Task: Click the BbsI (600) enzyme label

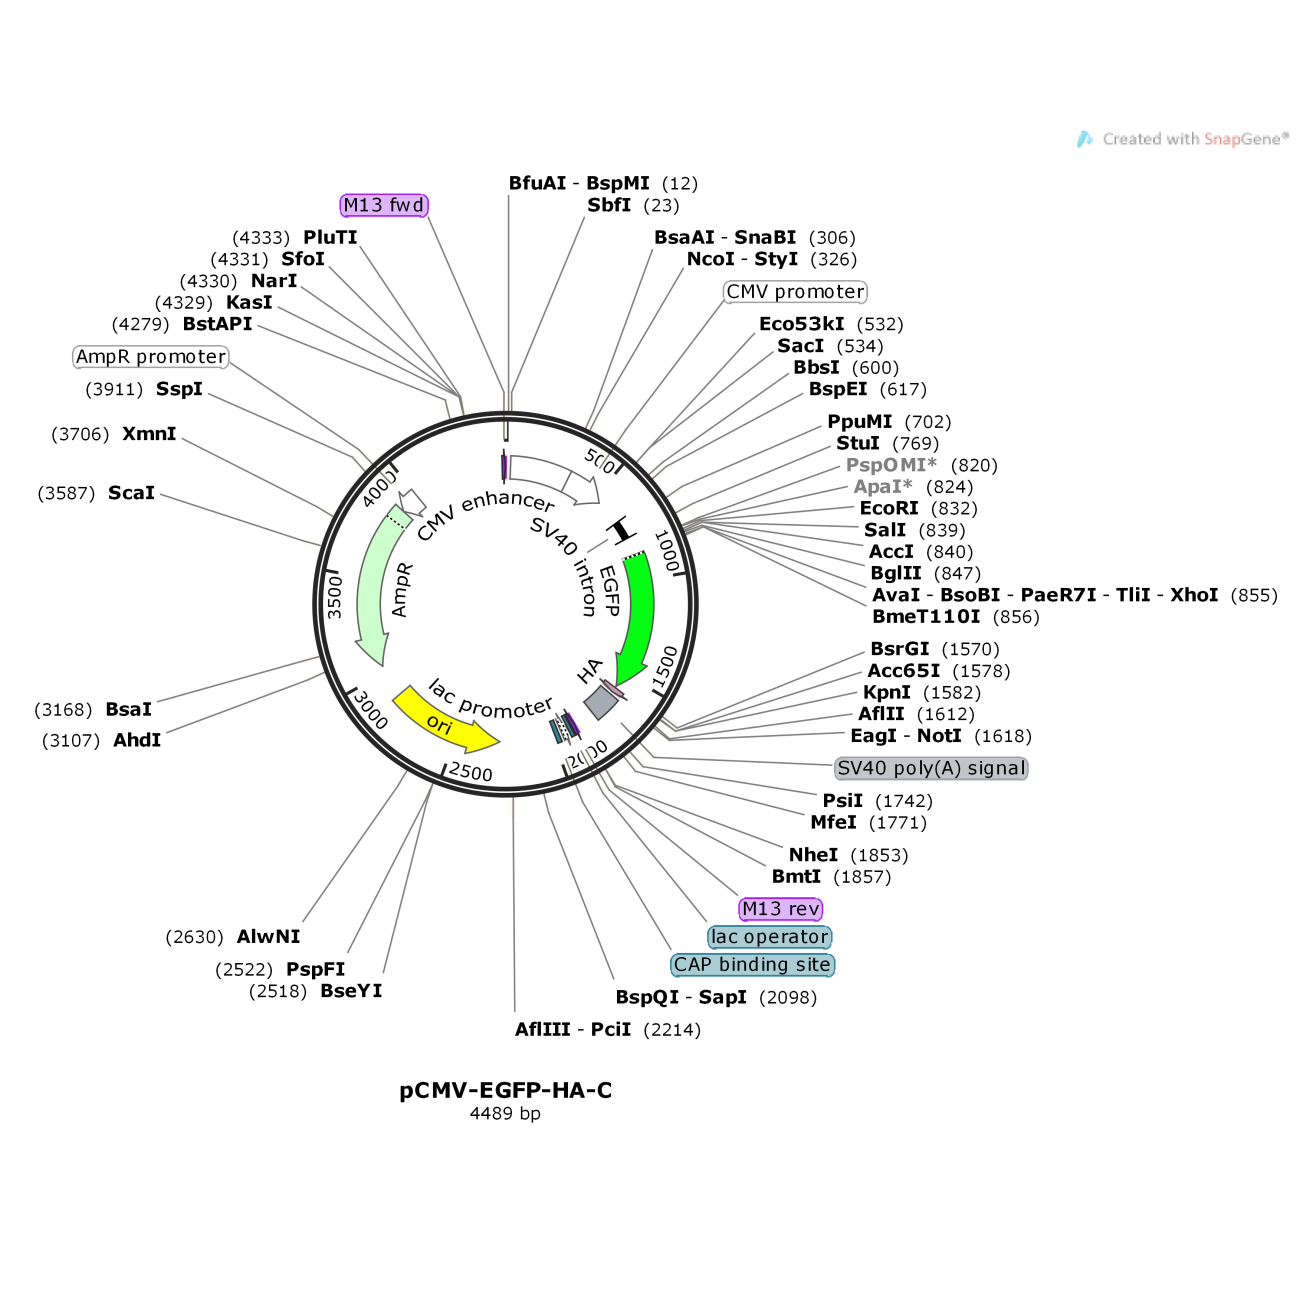Action: (x=846, y=368)
